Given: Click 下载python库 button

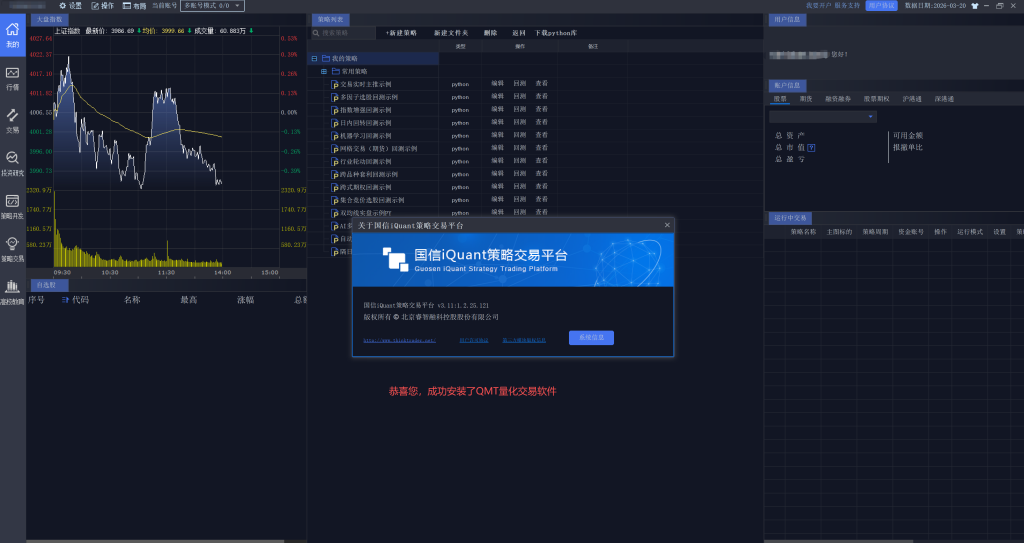Looking at the screenshot, I should tap(556, 33).
